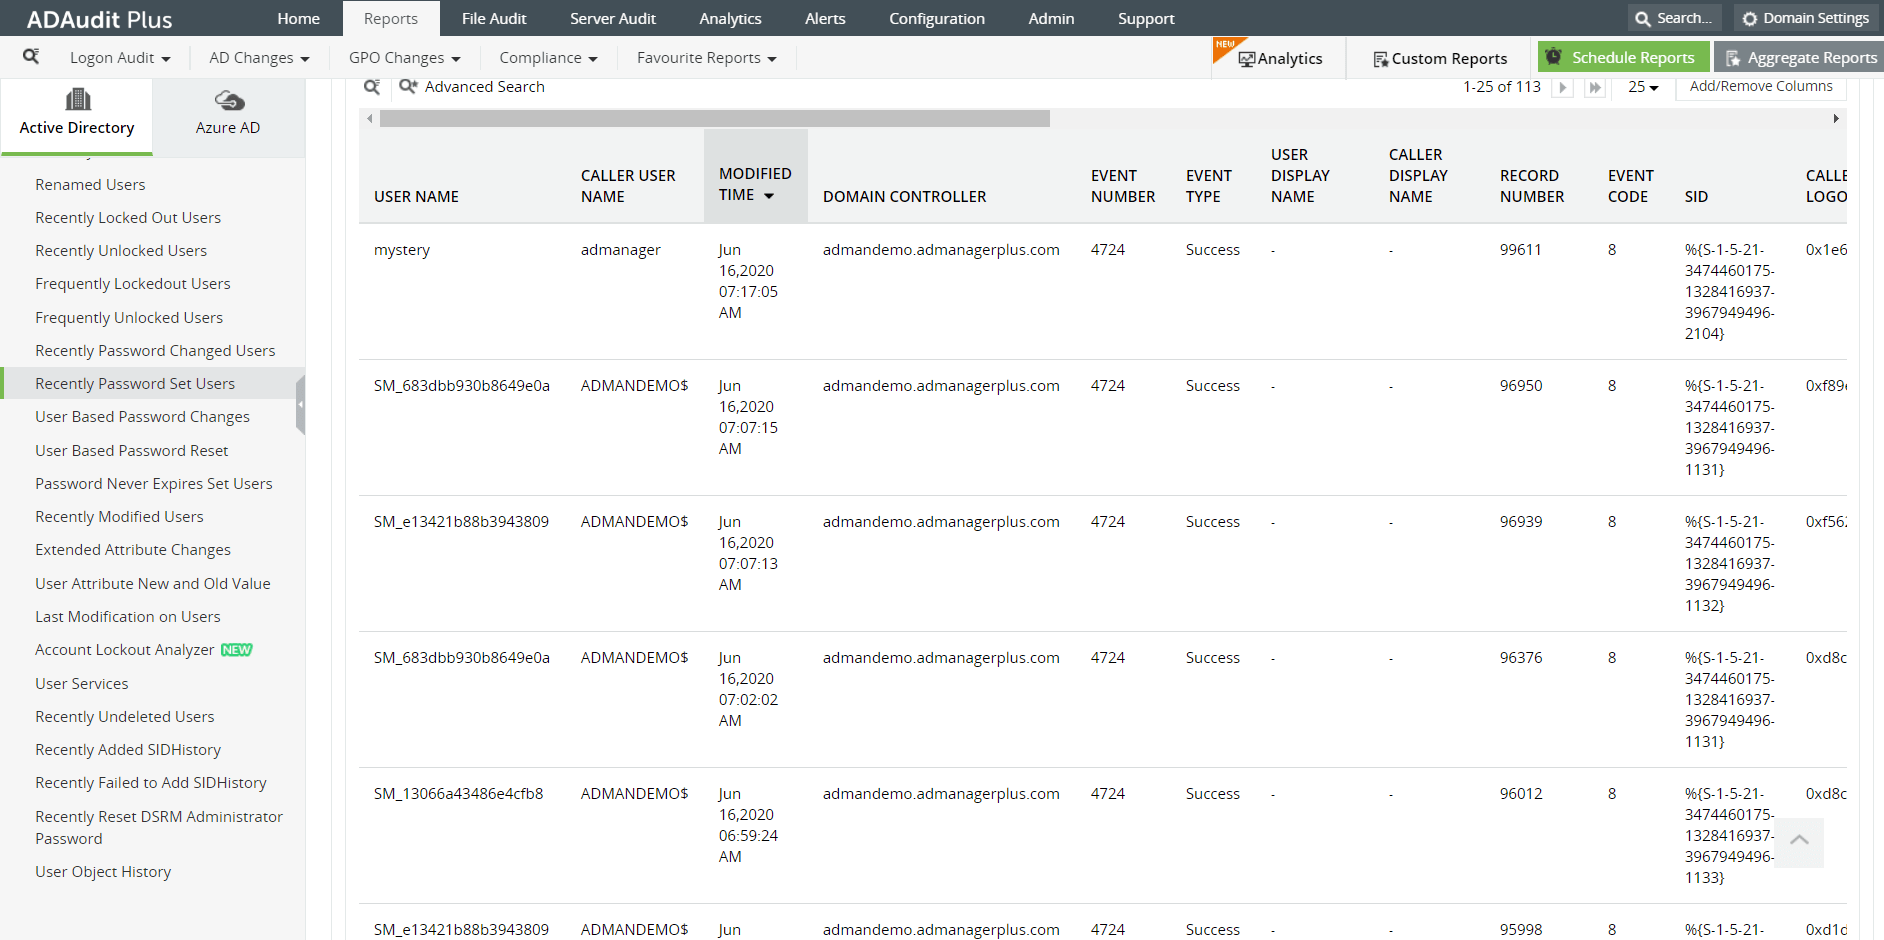Click the DOMAIN CONTROLLER column header
1884x940 pixels.
[x=904, y=197]
